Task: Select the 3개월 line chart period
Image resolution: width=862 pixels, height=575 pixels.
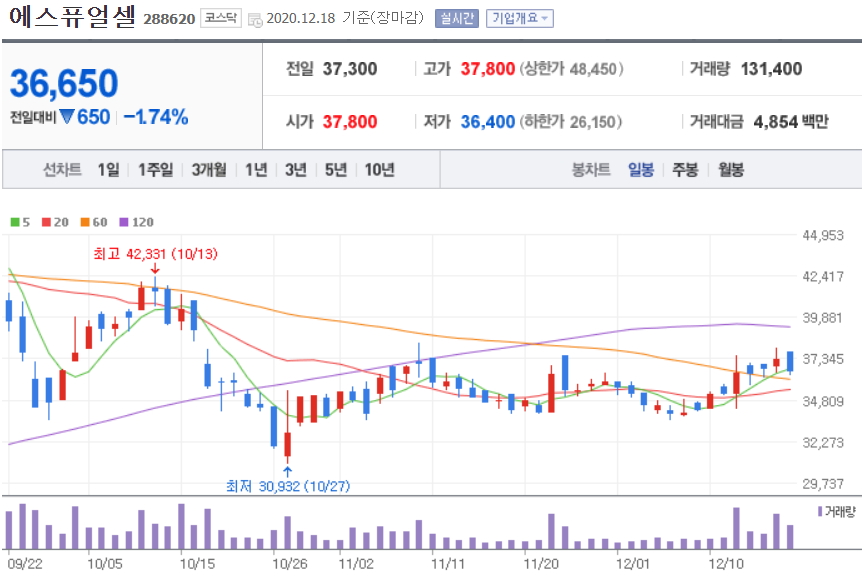Action: (x=209, y=170)
